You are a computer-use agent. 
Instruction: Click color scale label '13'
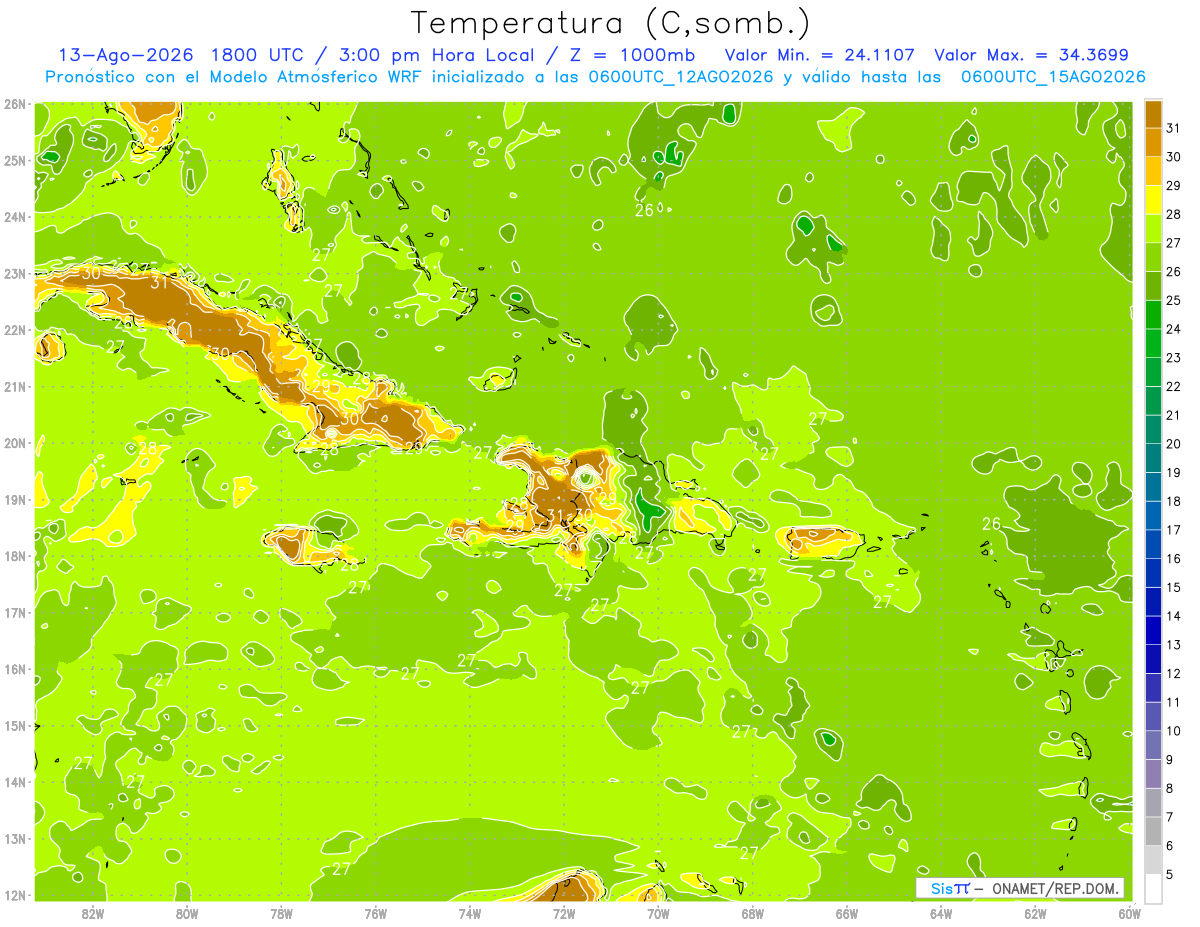(1174, 645)
